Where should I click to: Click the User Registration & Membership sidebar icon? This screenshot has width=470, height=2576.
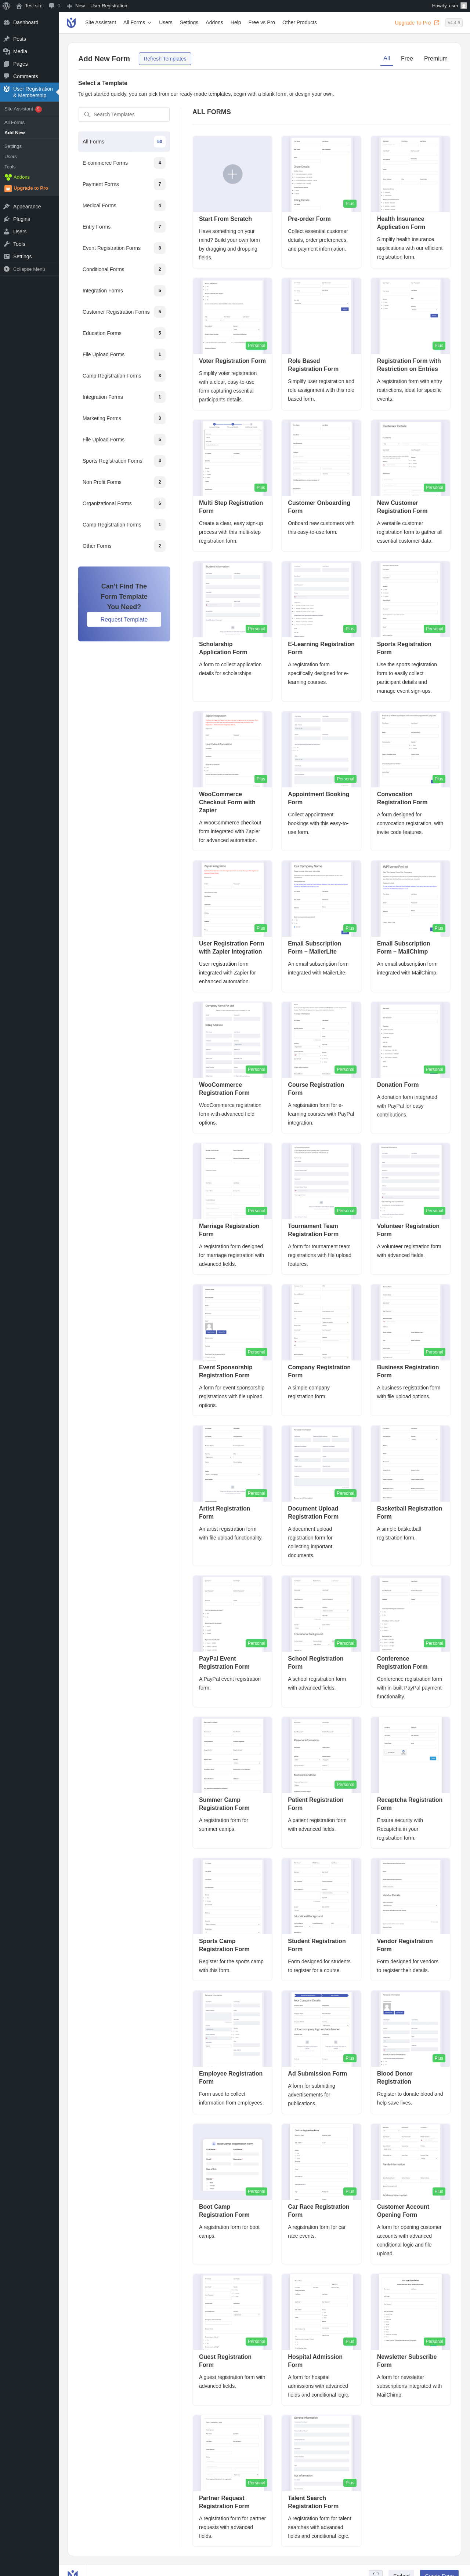tap(7, 89)
